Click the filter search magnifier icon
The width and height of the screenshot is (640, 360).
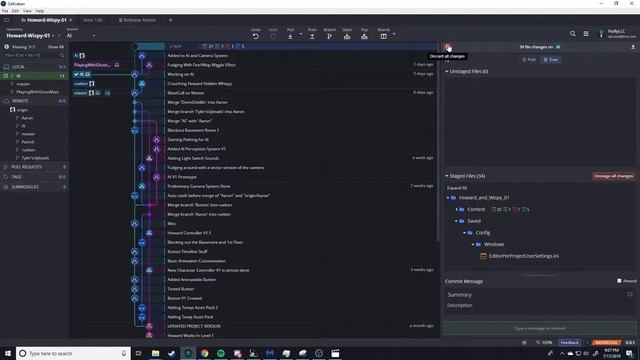[x=62, y=55]
